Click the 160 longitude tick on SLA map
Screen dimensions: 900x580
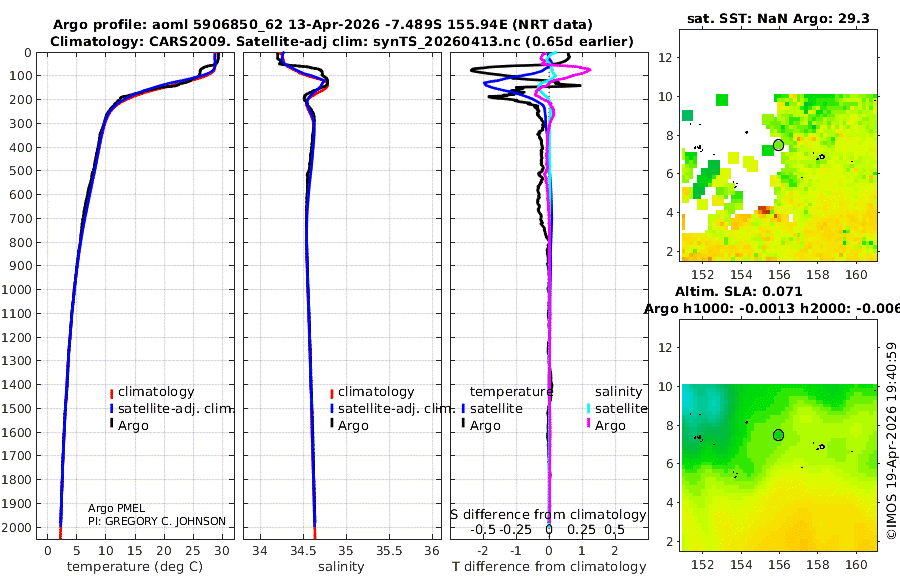coord(856,564)
